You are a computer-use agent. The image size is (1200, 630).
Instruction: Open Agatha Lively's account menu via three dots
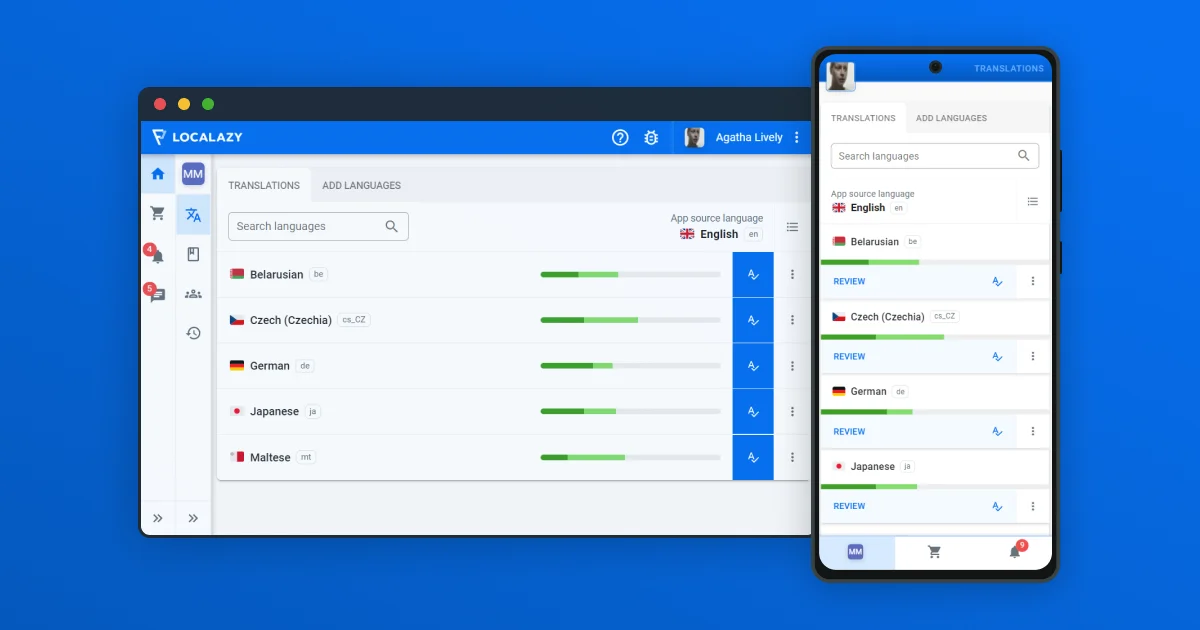pyautogui.click(x=797, y=137)
